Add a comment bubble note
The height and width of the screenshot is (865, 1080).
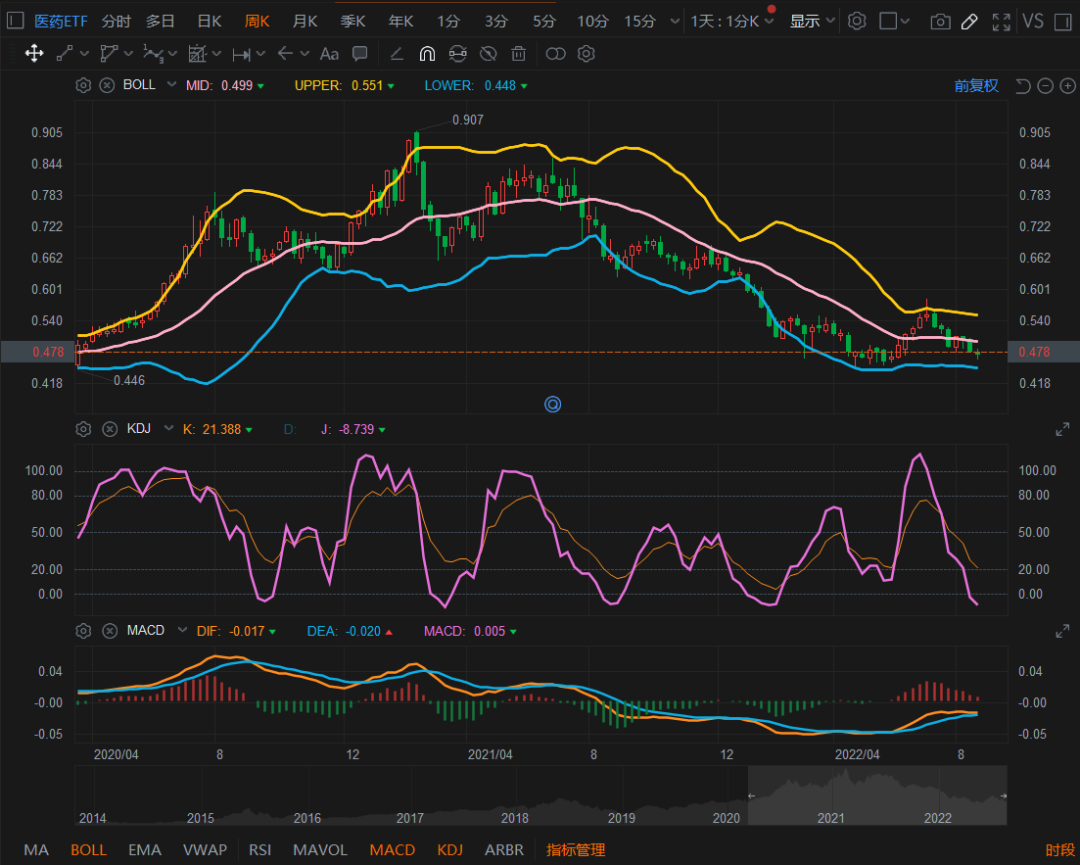[x=359, y=53]
